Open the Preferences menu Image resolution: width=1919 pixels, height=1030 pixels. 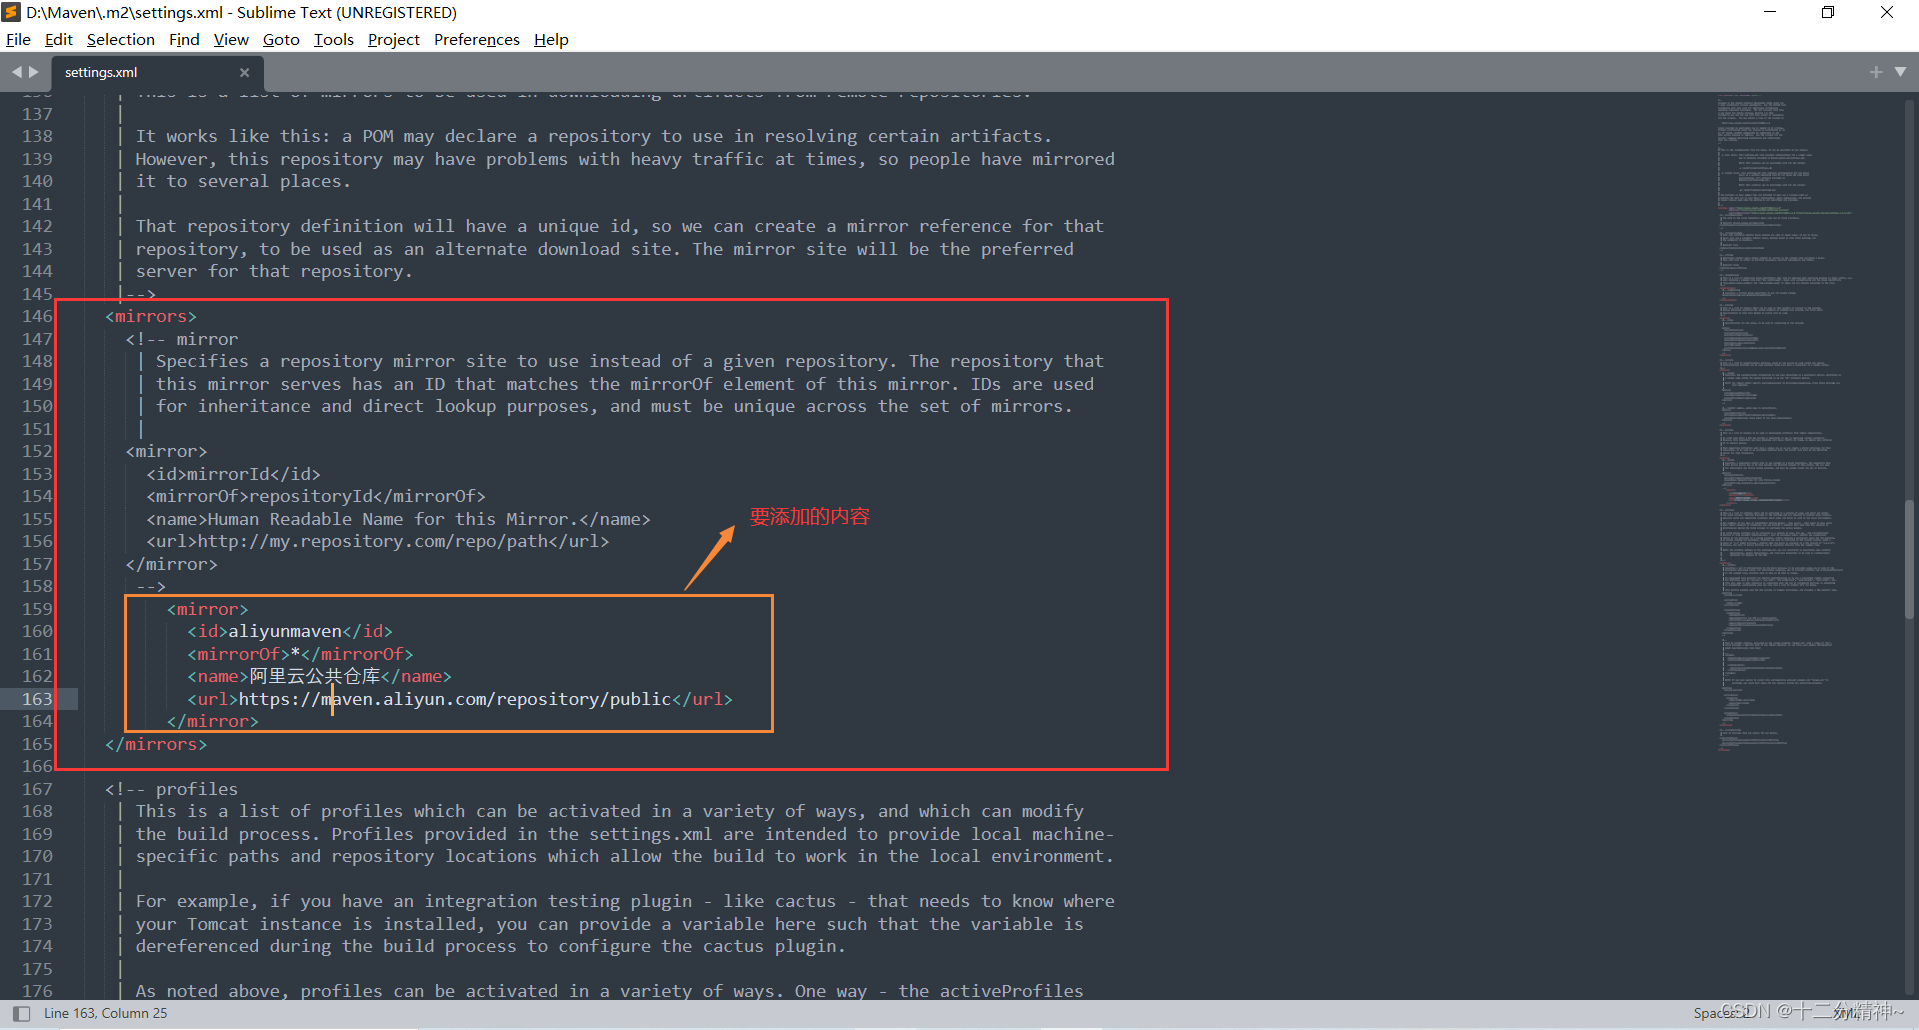tap(477, 40)
